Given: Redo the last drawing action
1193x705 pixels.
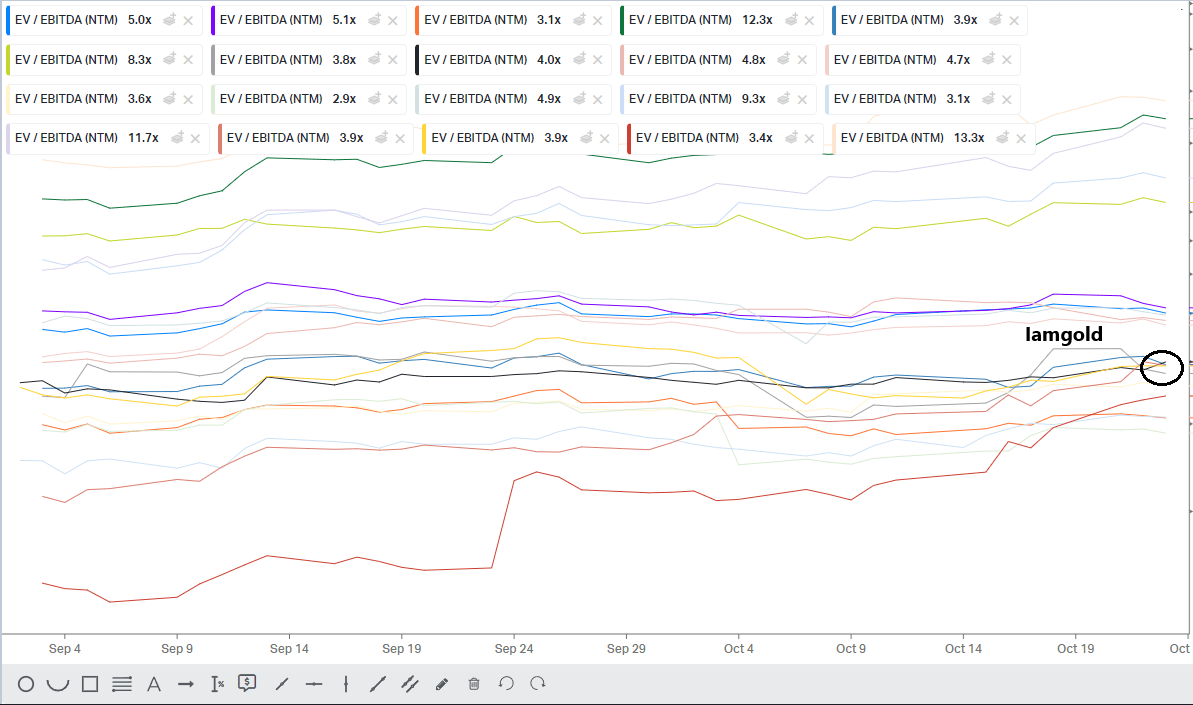Looking at the screenshot, I should 538,684.
